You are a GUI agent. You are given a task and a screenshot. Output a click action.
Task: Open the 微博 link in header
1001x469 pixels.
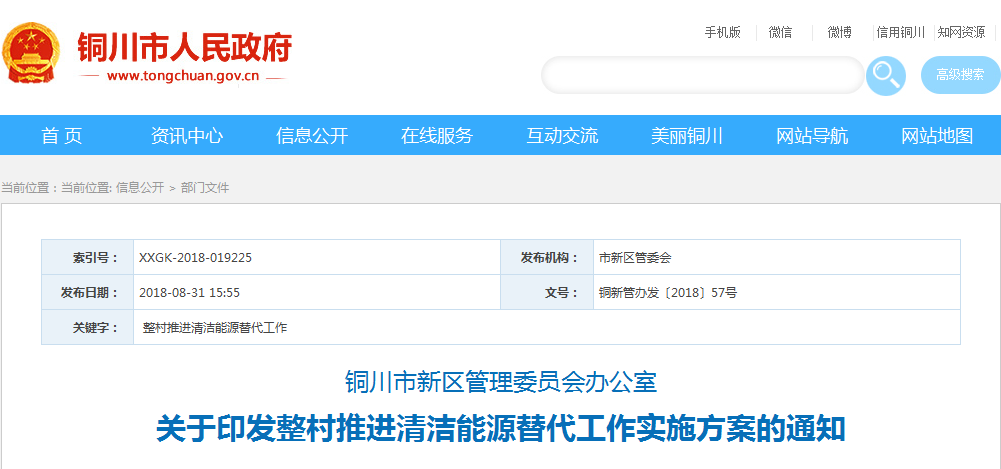pos(839,32)
